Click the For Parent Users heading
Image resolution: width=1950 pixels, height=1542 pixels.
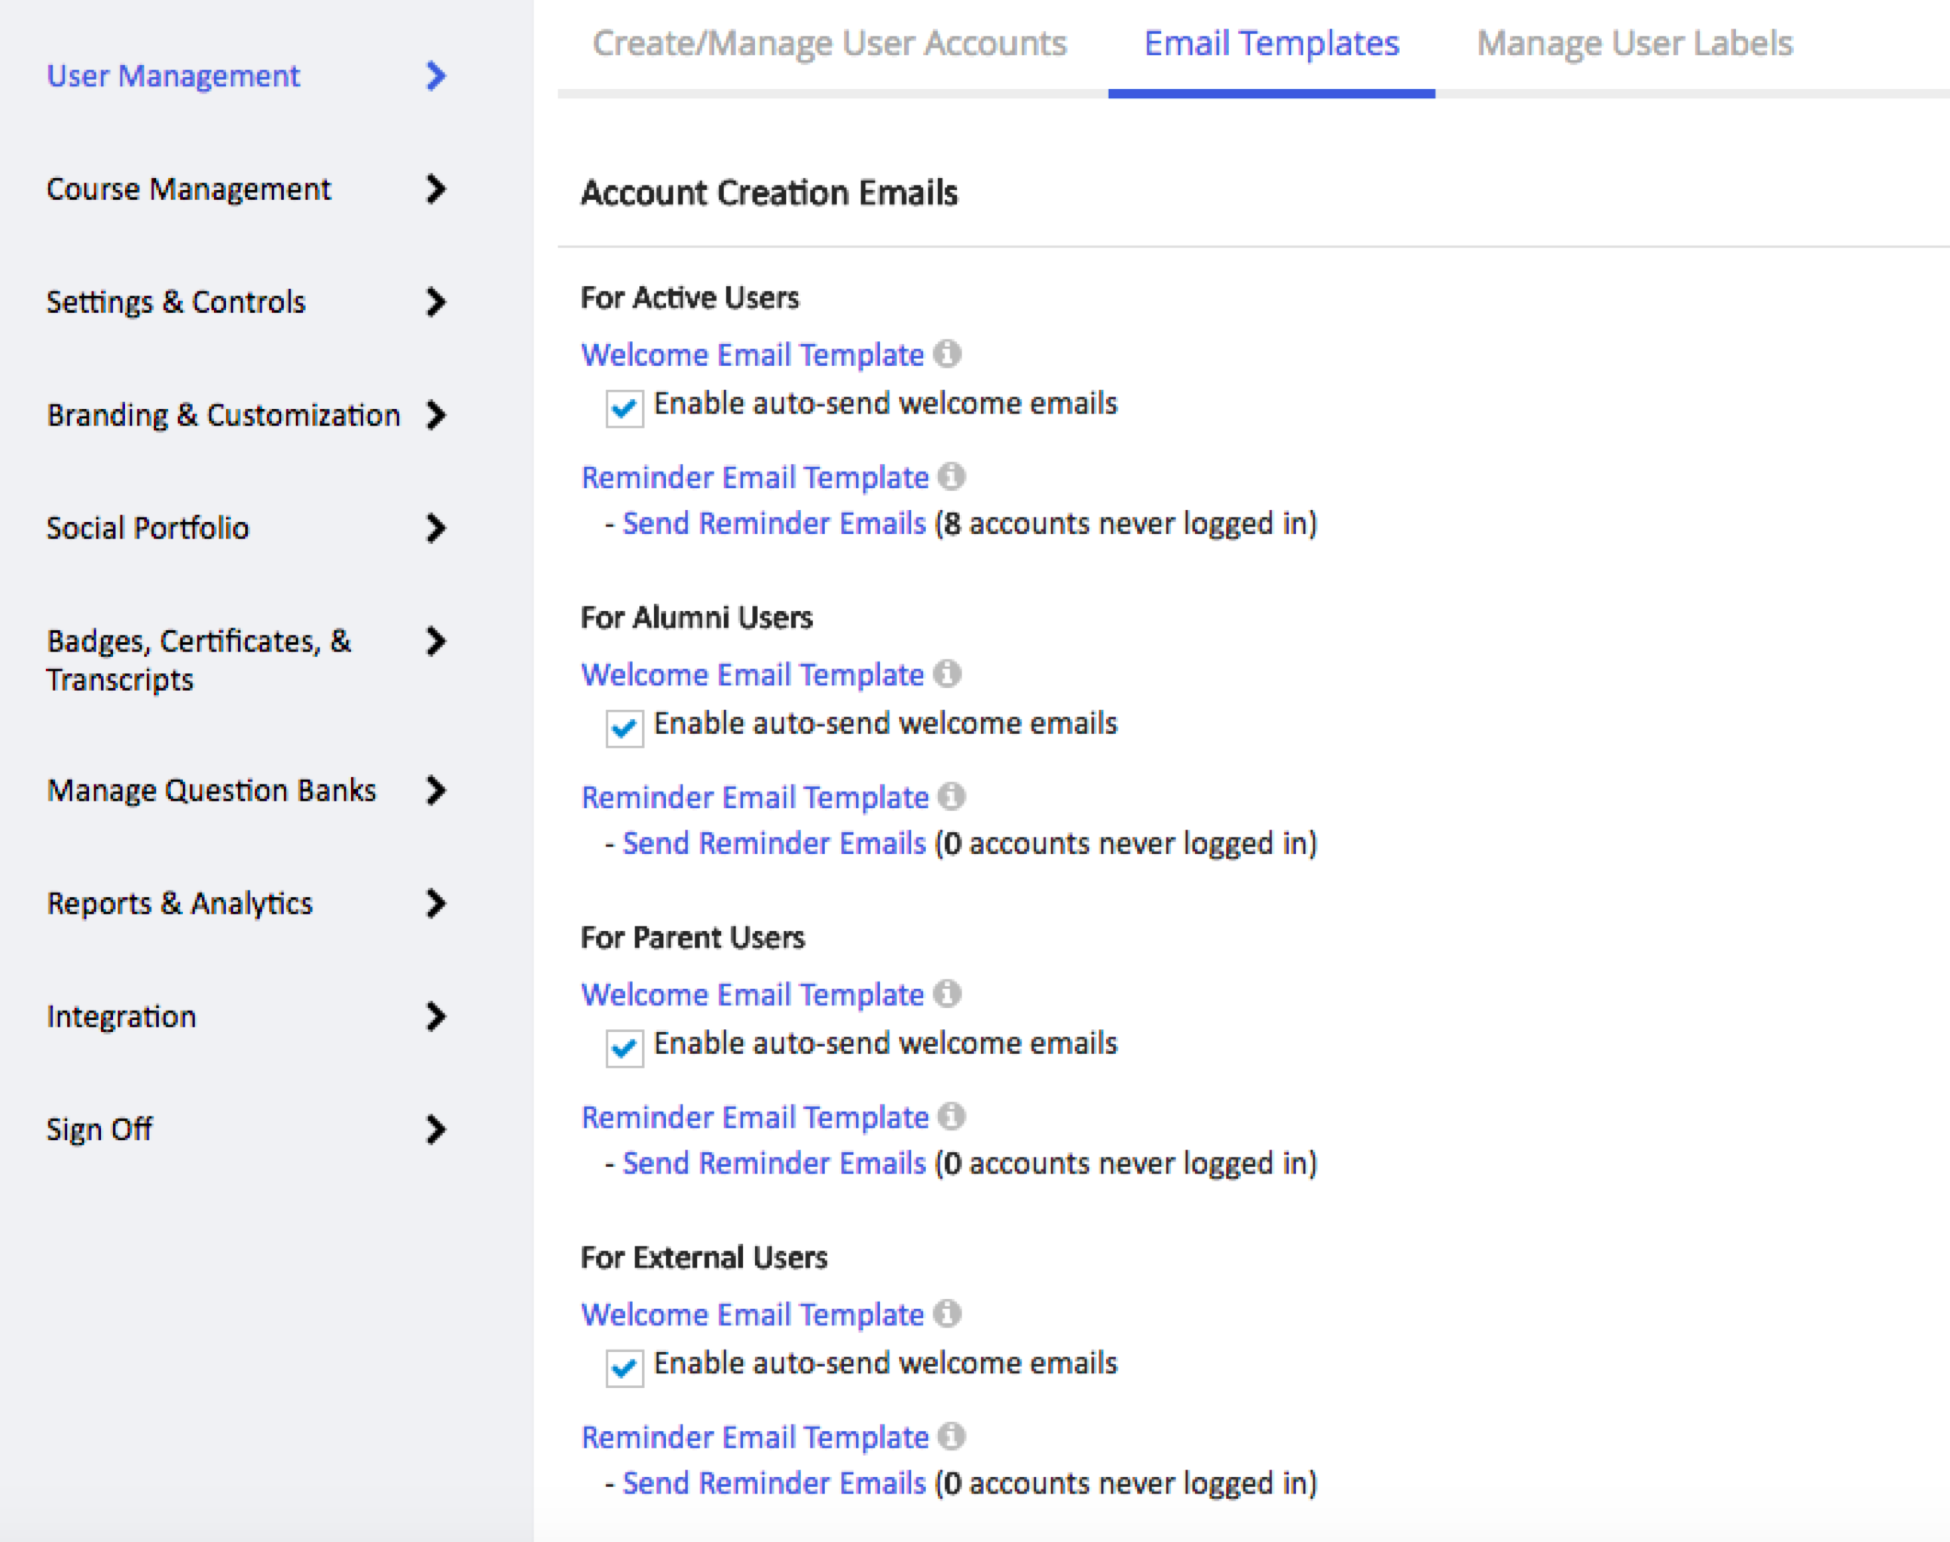click(x=693, y=938)
